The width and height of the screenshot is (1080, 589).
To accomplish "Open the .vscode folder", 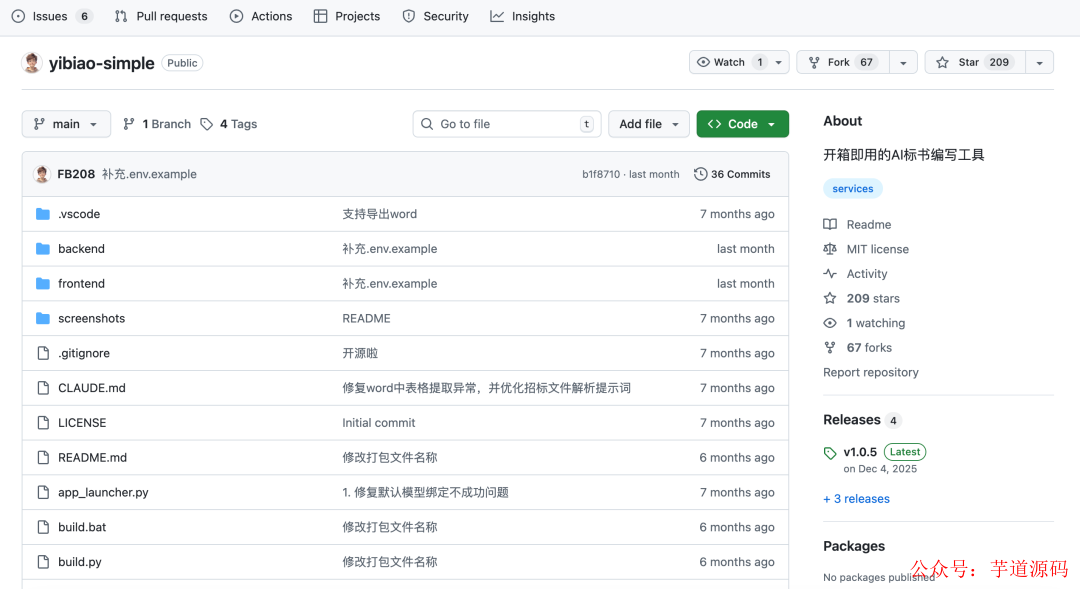I will coord(79,214).
